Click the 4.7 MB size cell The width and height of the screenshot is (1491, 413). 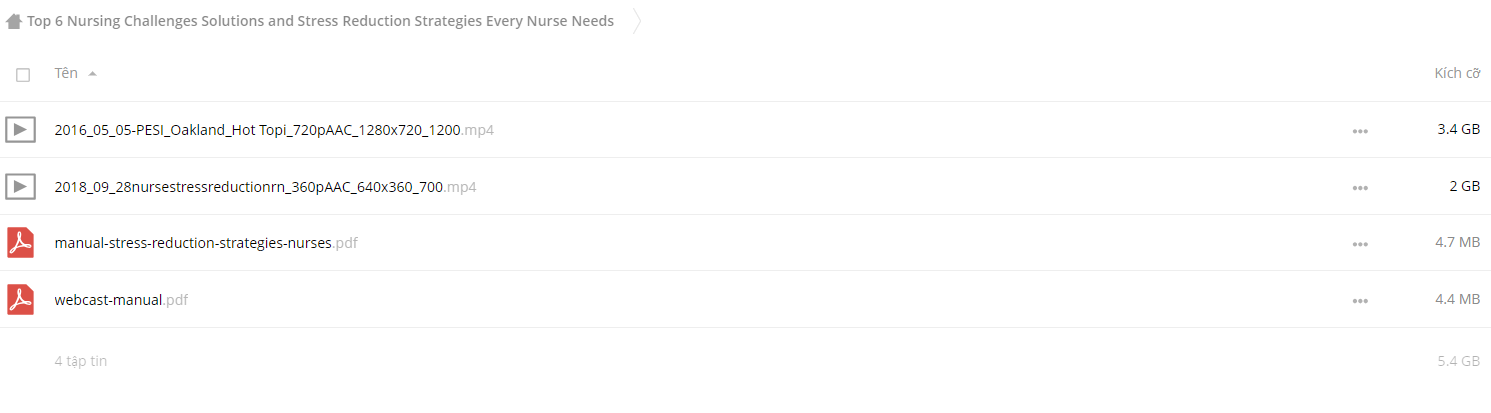(1458, 243)
